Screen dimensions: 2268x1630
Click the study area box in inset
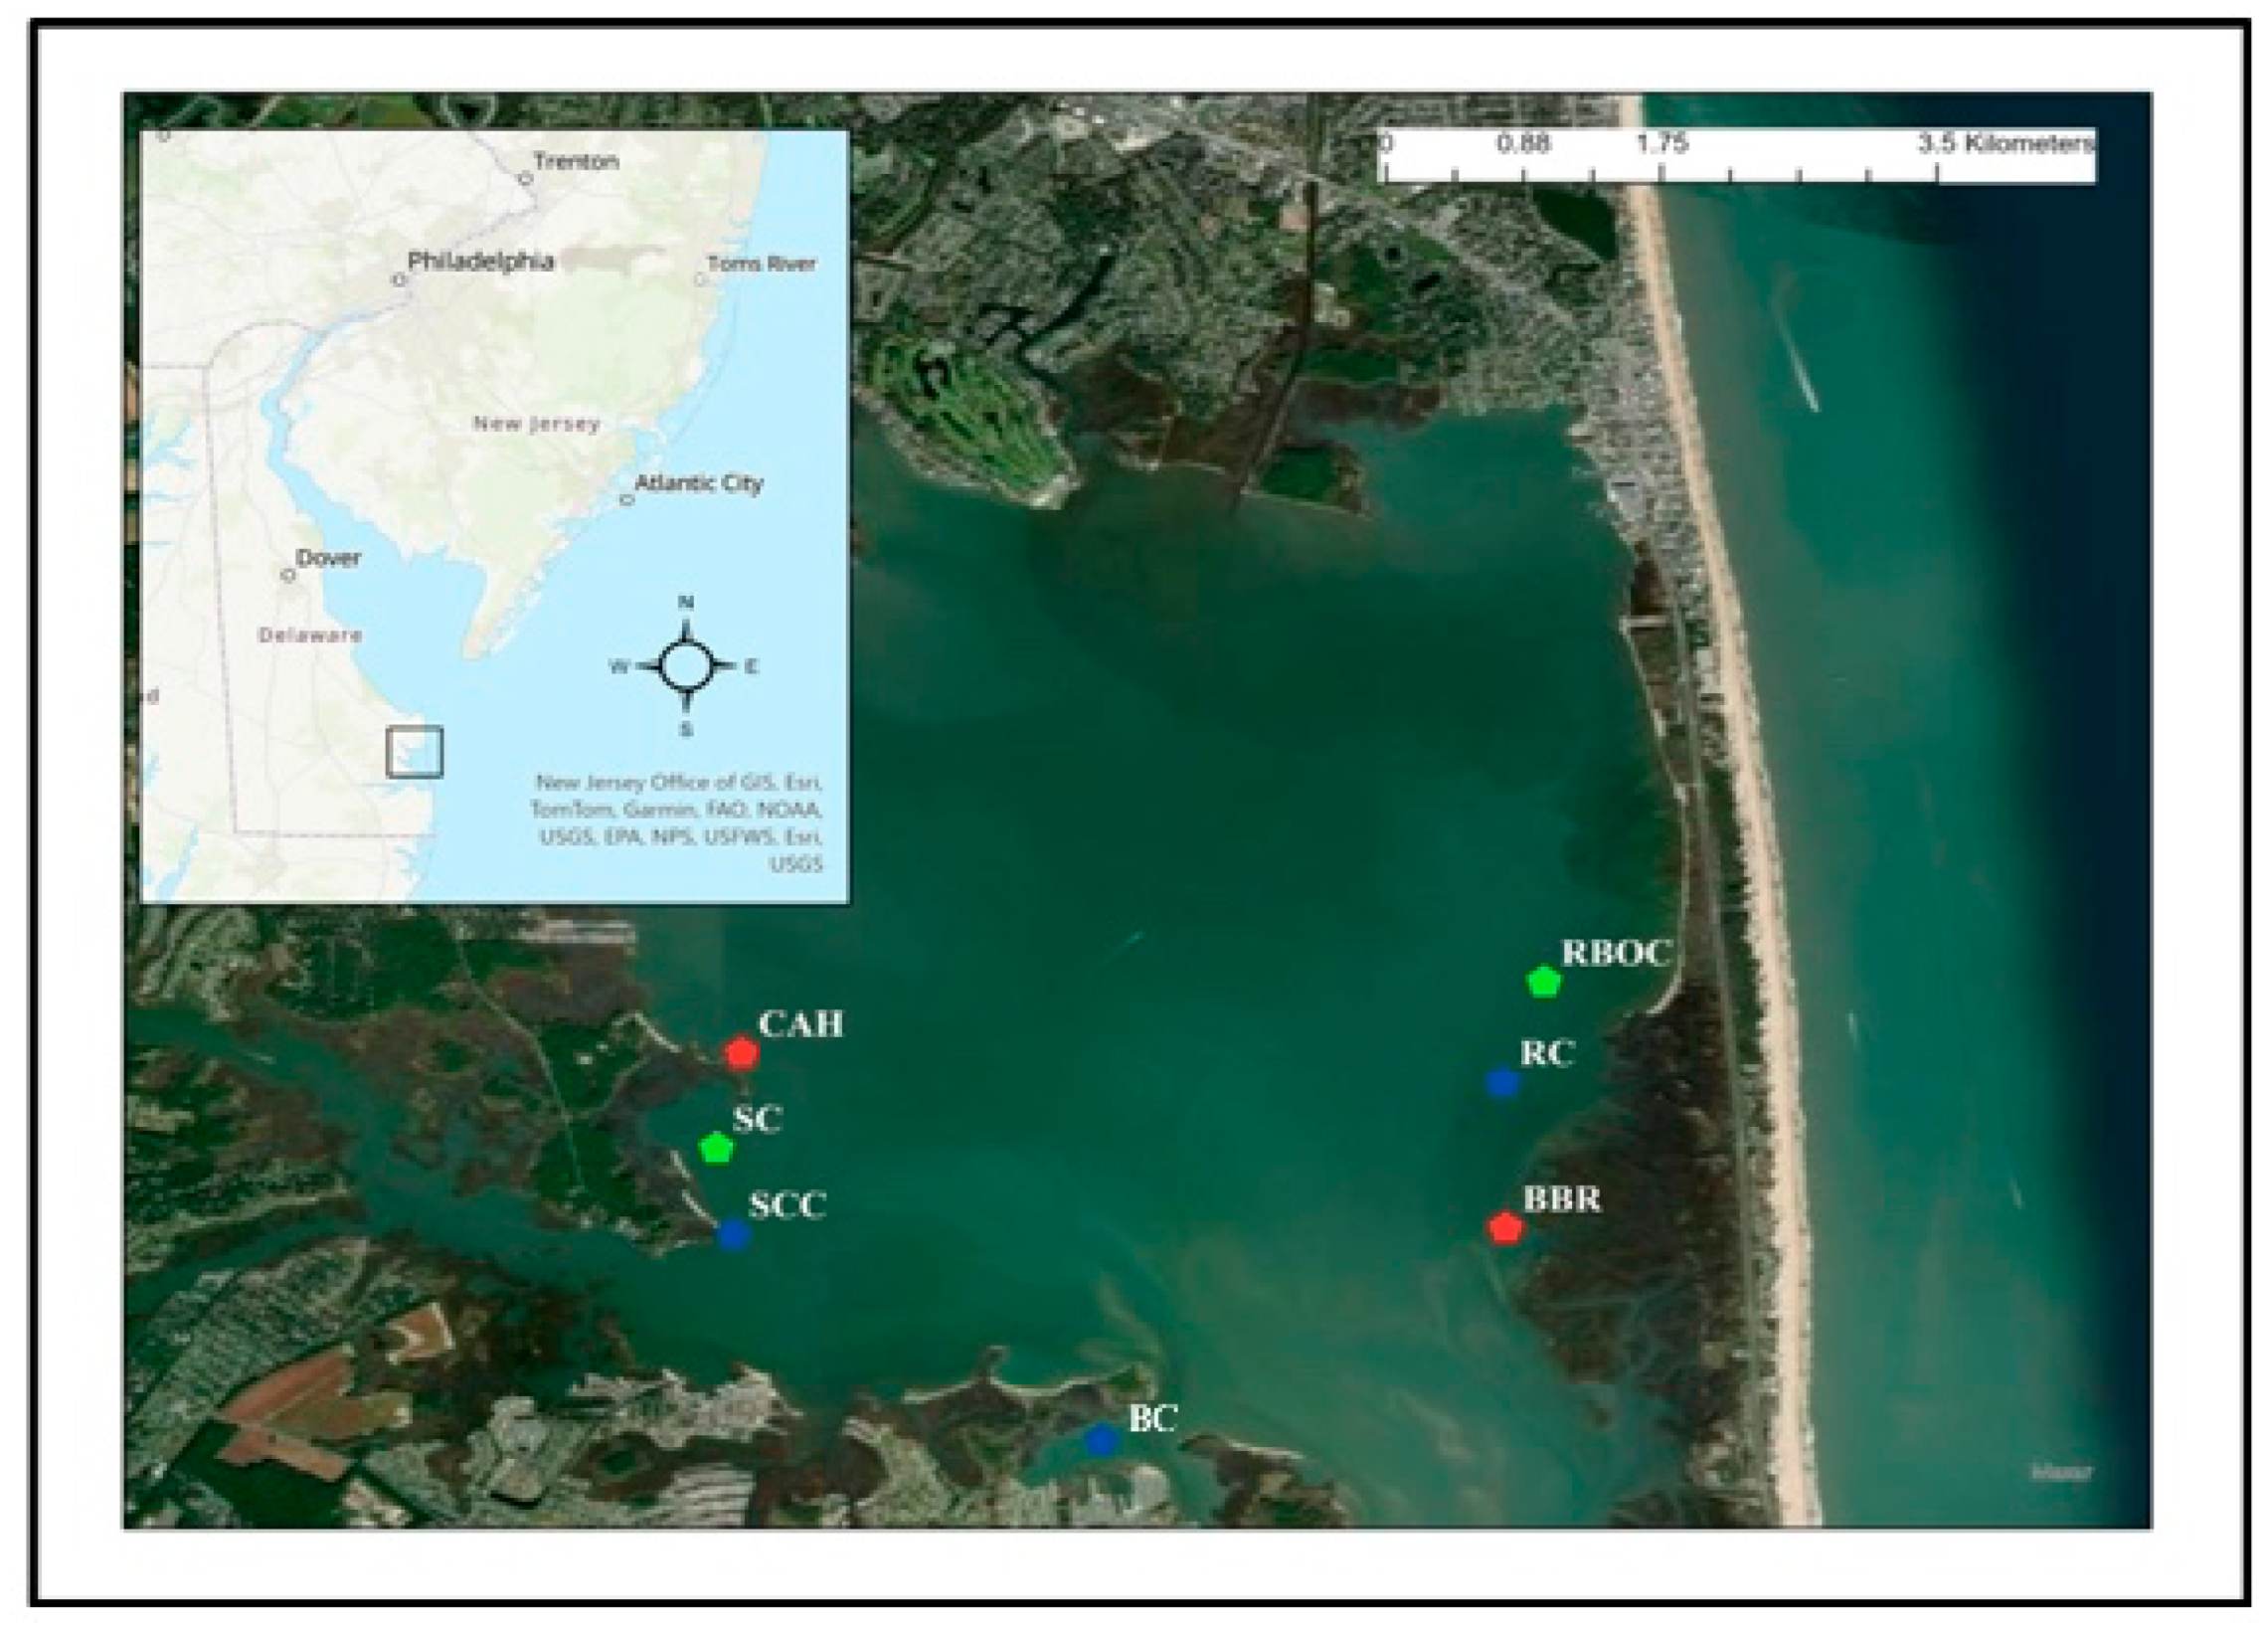pyautogui.click(x=414, y=752)
